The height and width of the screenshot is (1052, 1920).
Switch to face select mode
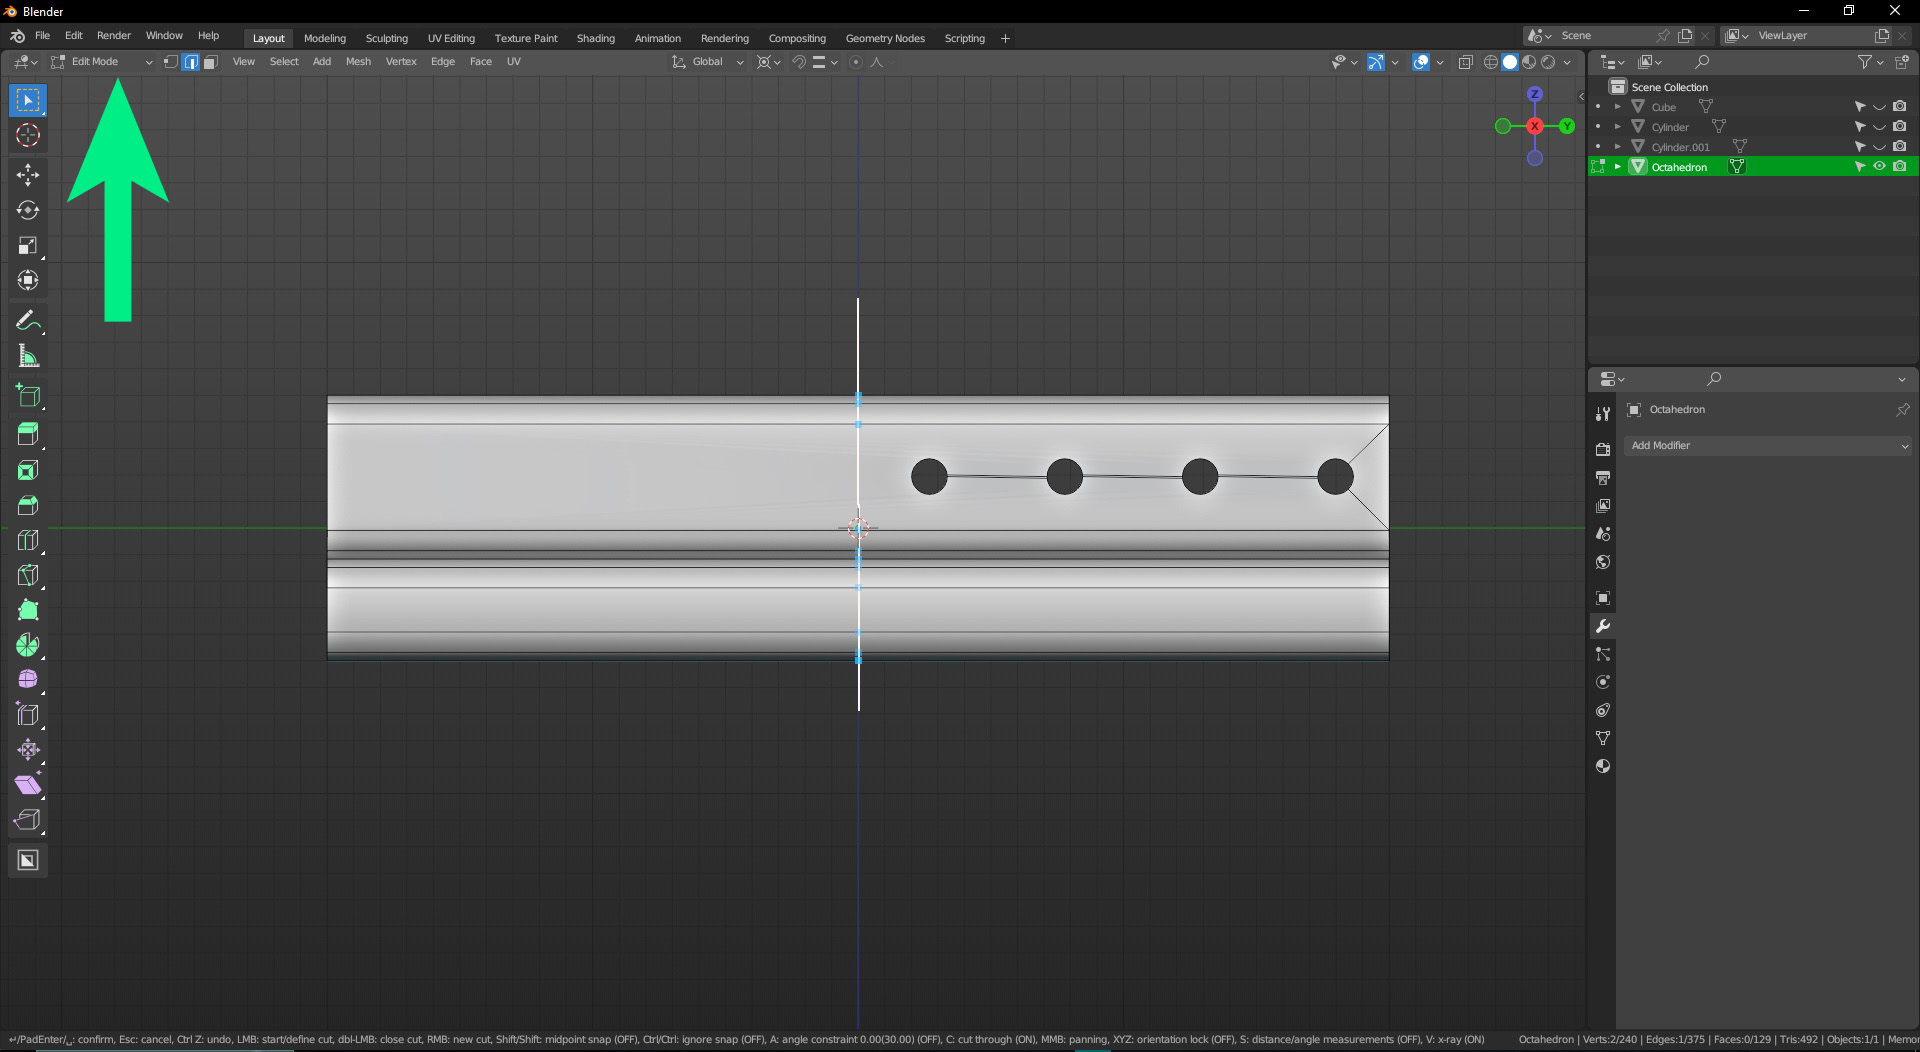pyautogui.click(x=210, y=62)
